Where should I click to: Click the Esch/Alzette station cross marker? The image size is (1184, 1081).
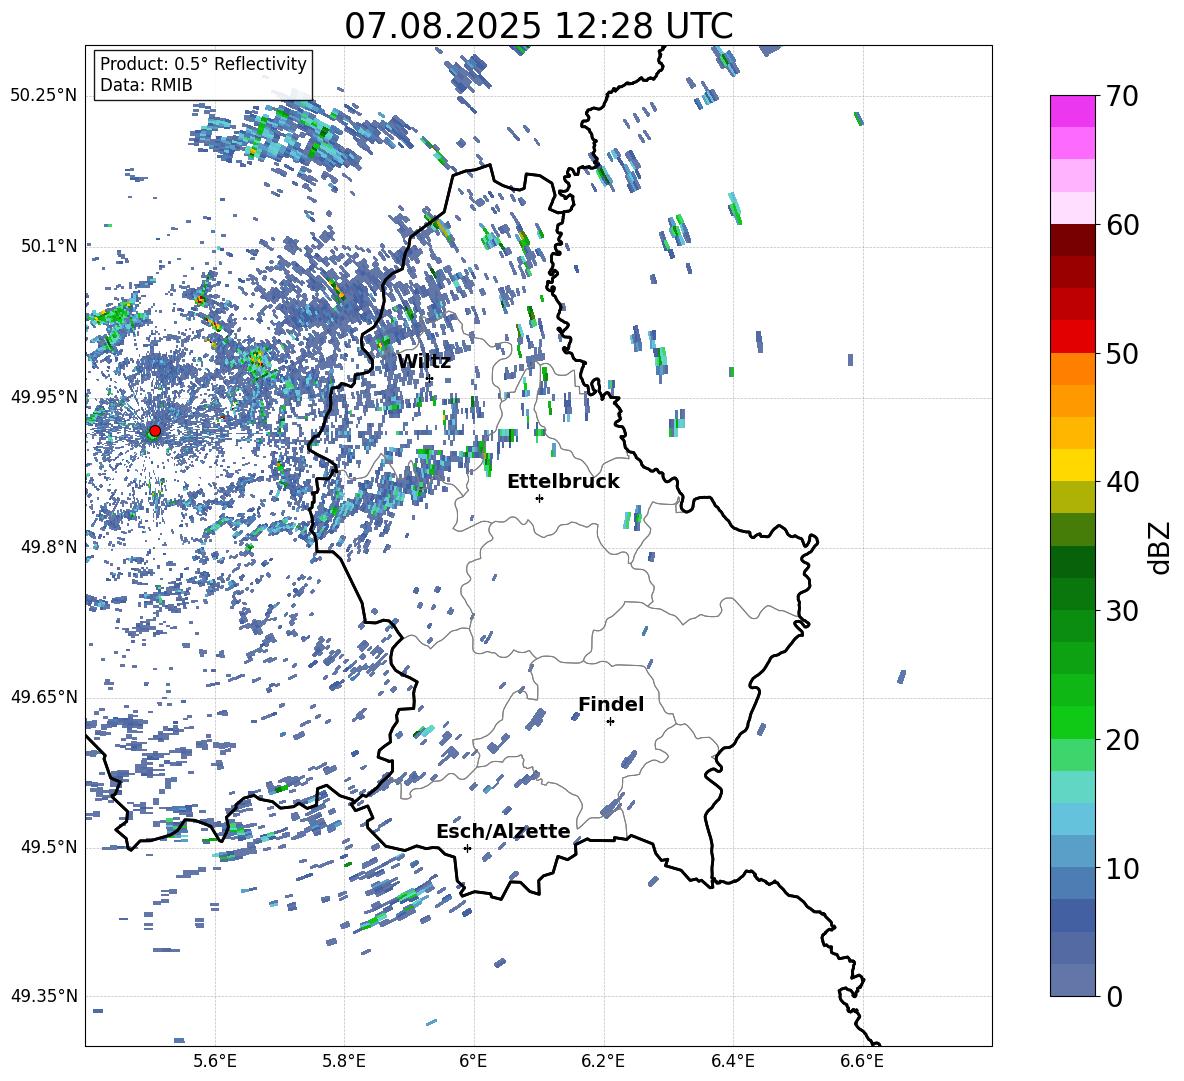467,848
